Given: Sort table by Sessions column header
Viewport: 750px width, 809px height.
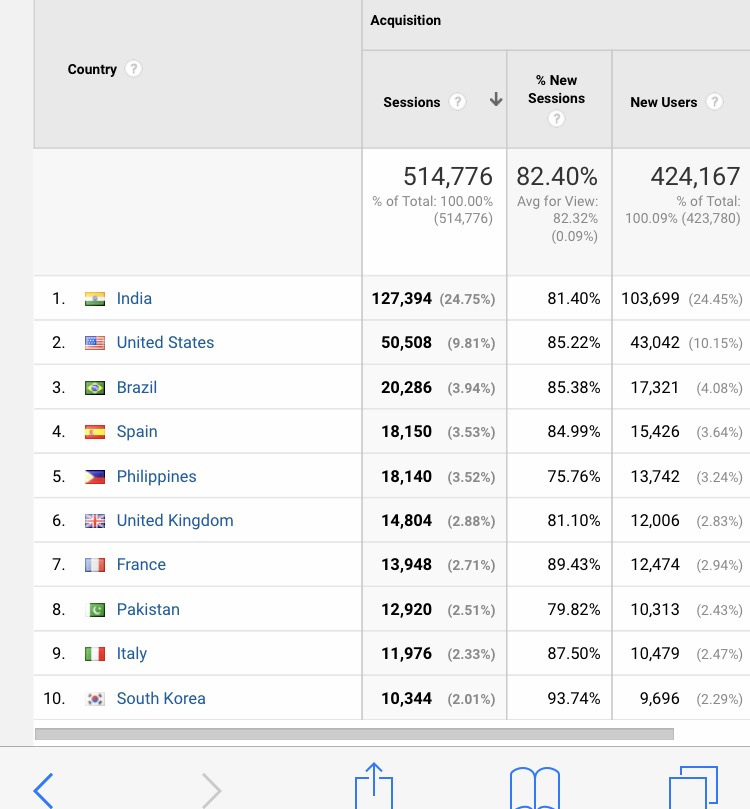Looking at the screenshot, I should (412, 102).
